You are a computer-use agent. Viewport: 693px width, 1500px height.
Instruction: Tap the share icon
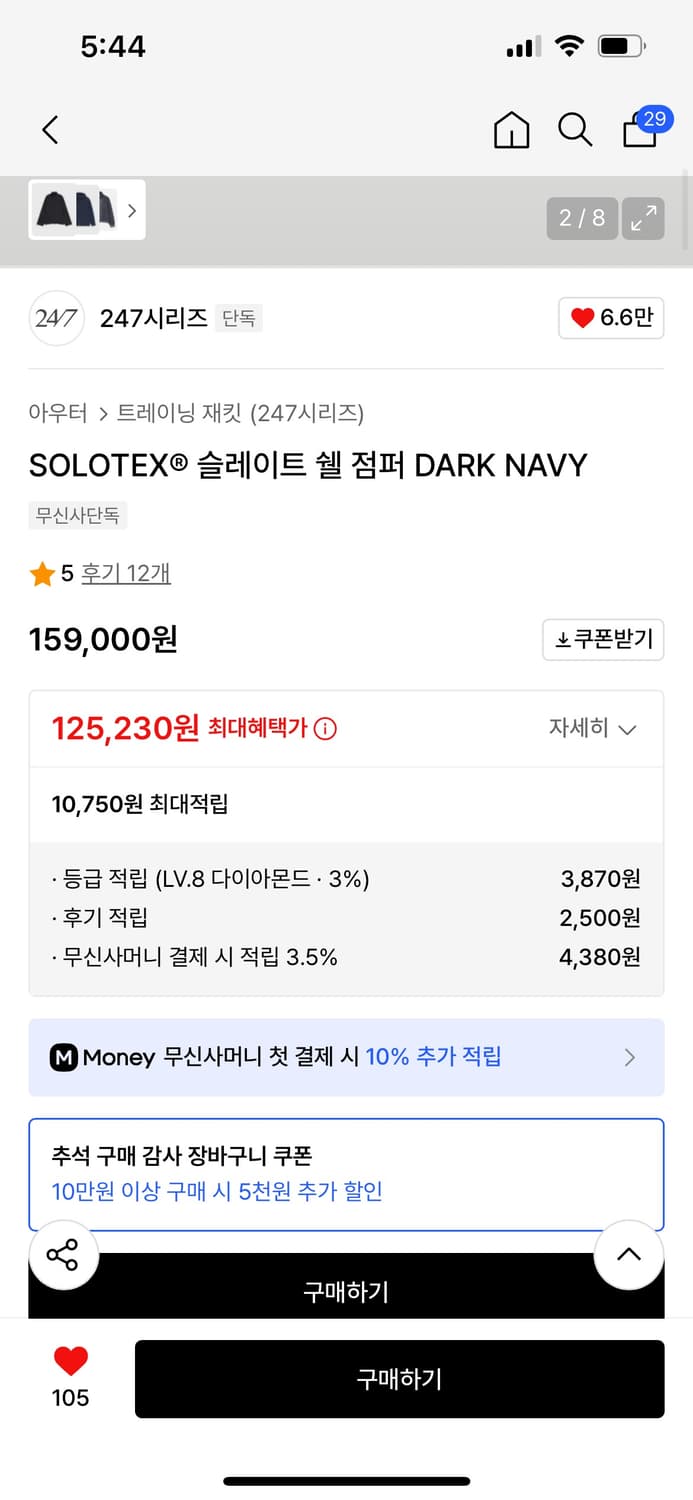click(x=62, y=1255)
